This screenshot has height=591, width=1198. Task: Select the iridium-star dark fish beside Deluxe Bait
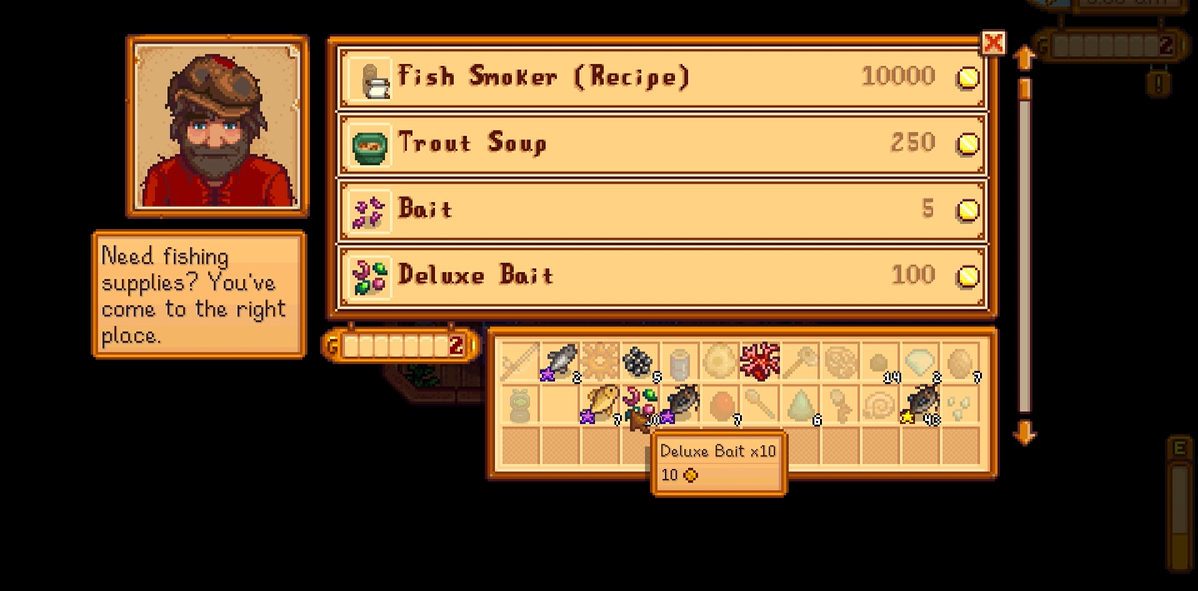678,404
